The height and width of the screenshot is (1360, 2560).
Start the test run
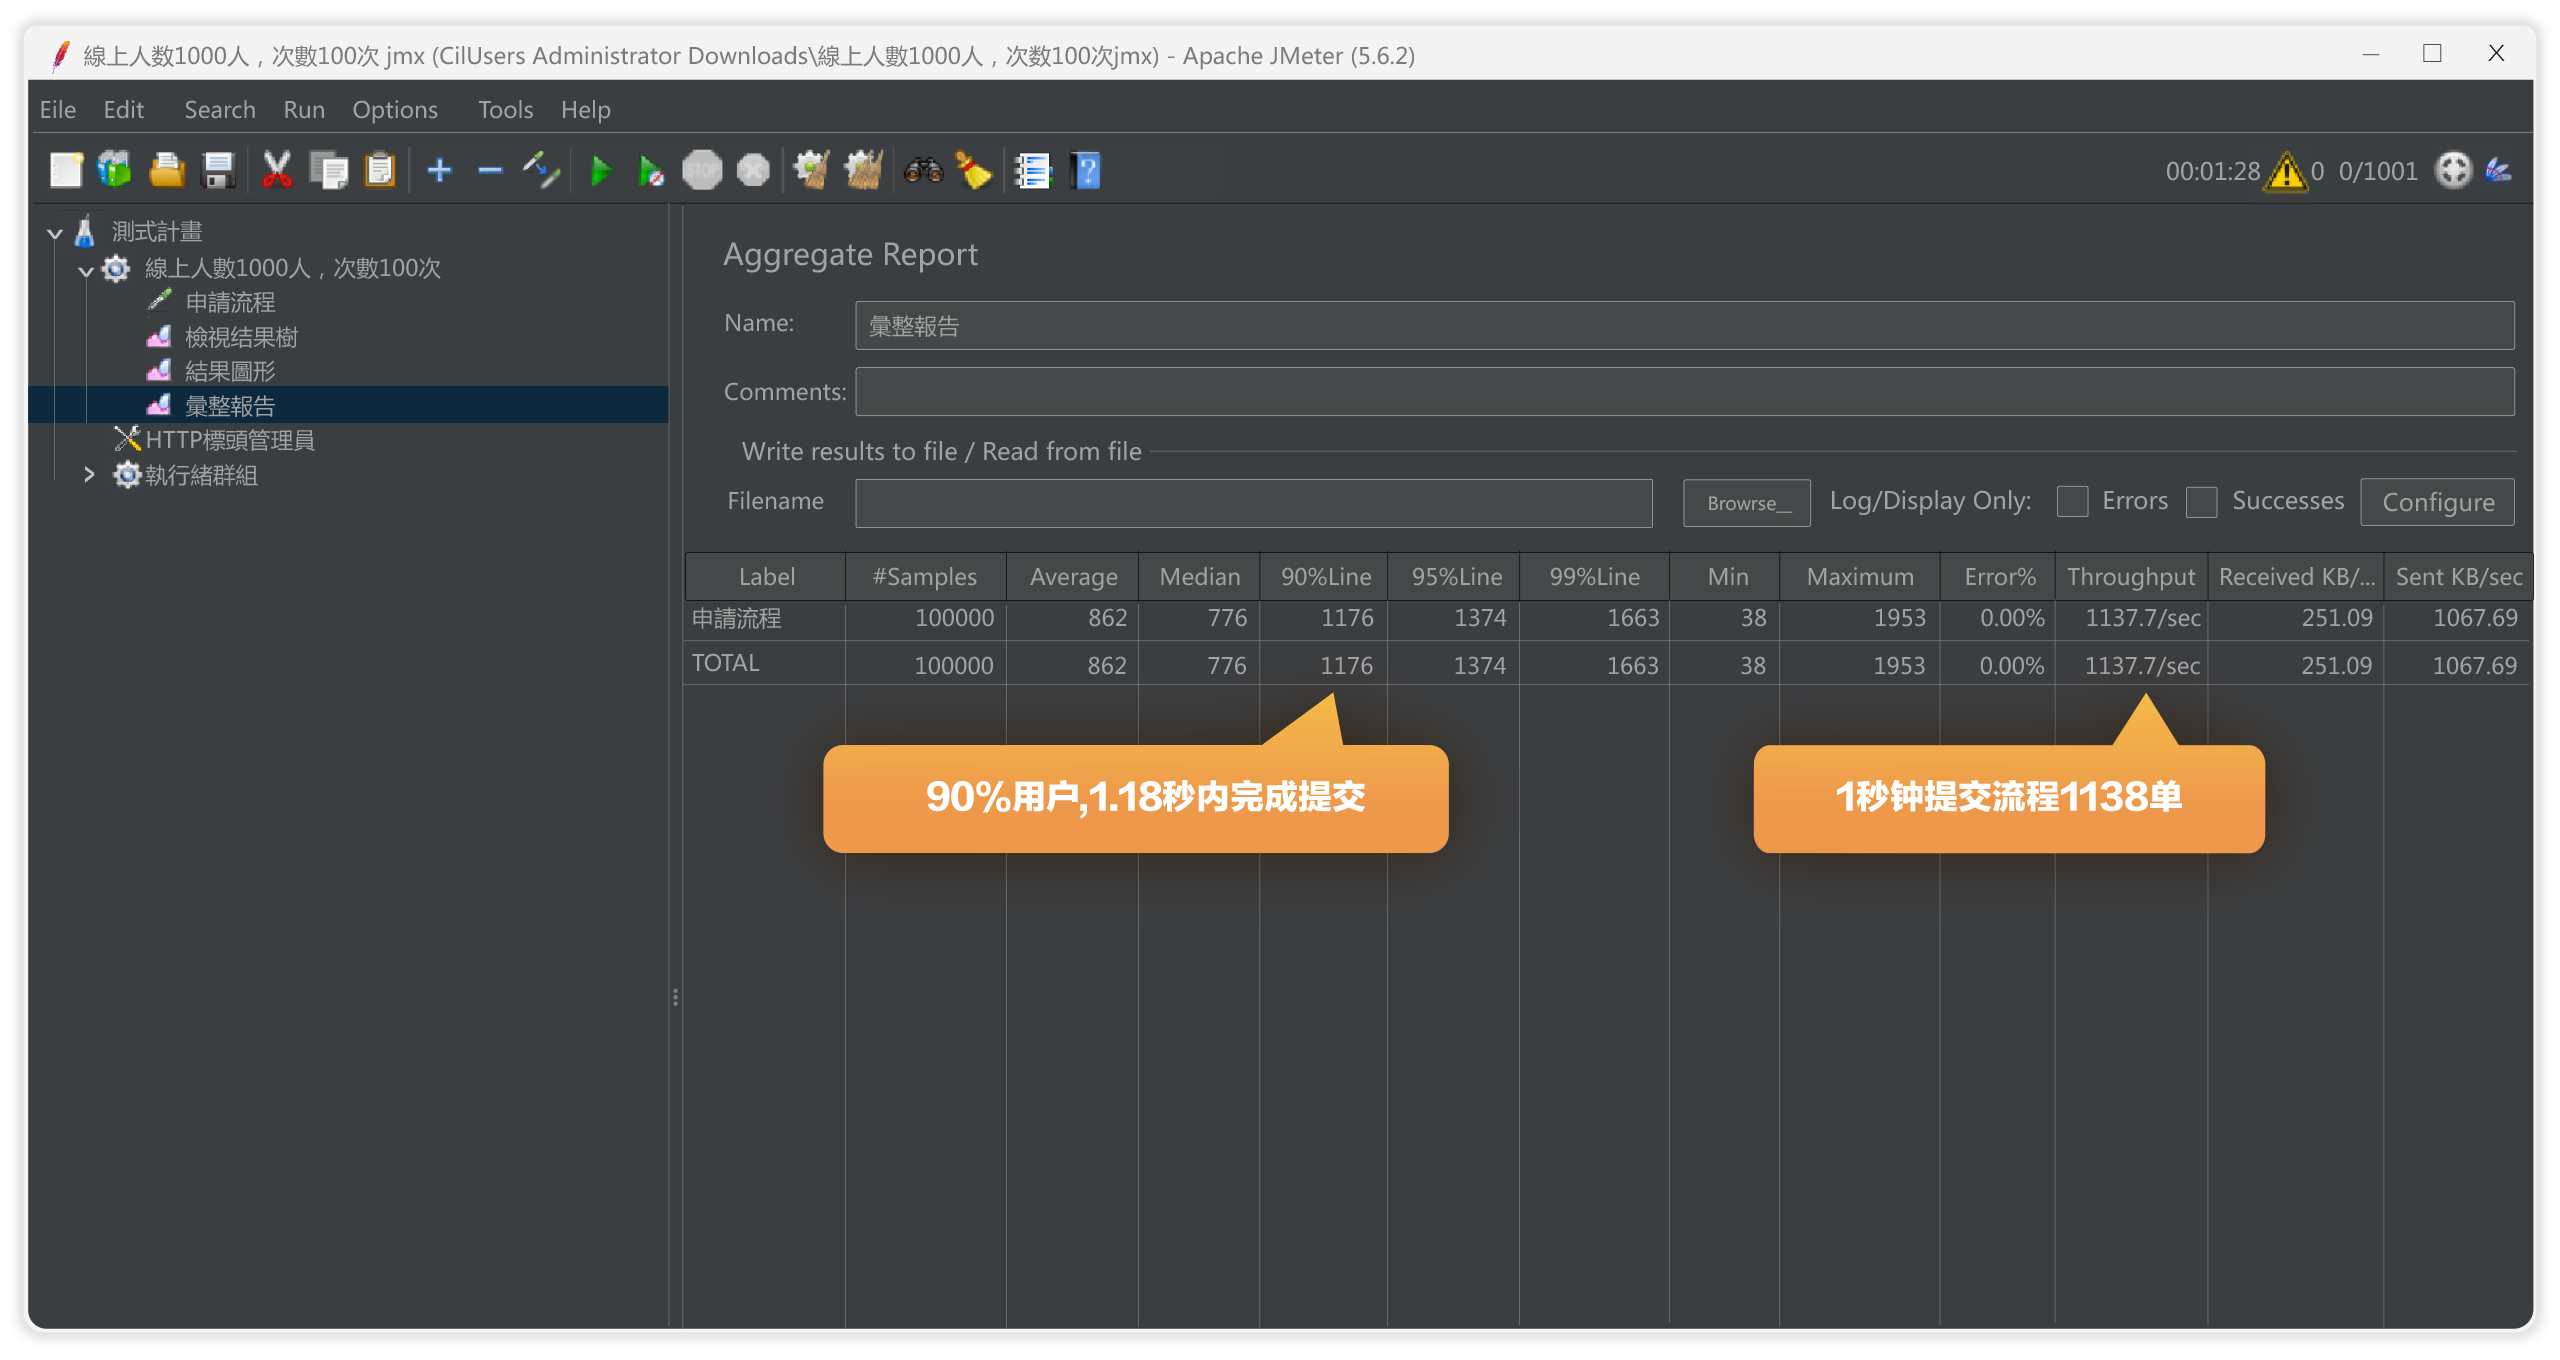602,170
